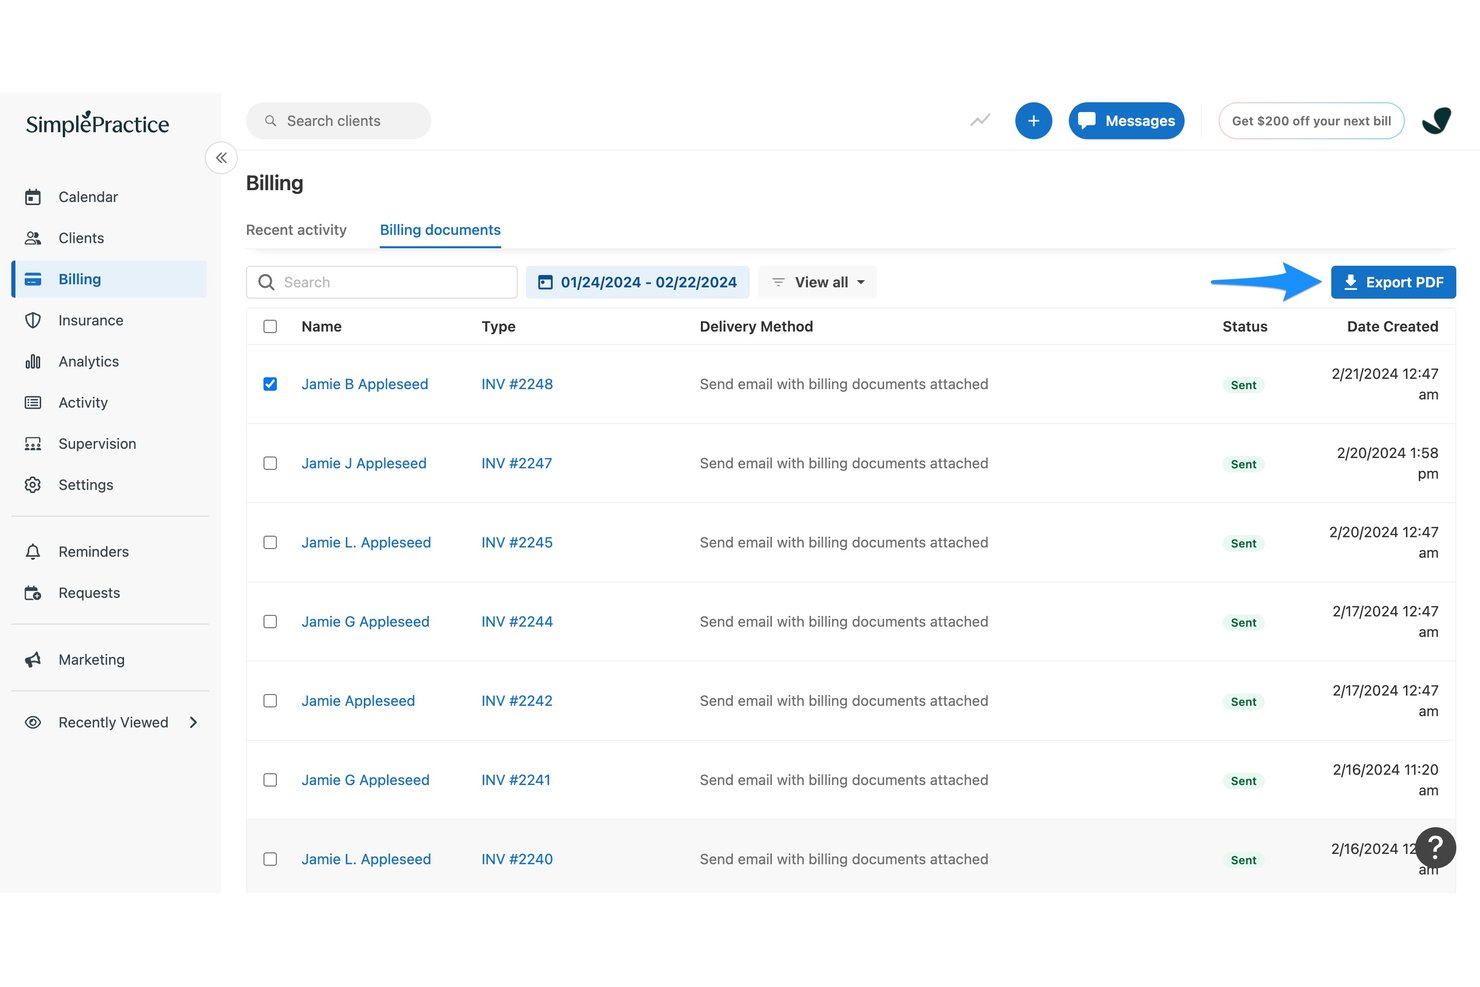Click the analytics trend line icon

click(980, 121)
